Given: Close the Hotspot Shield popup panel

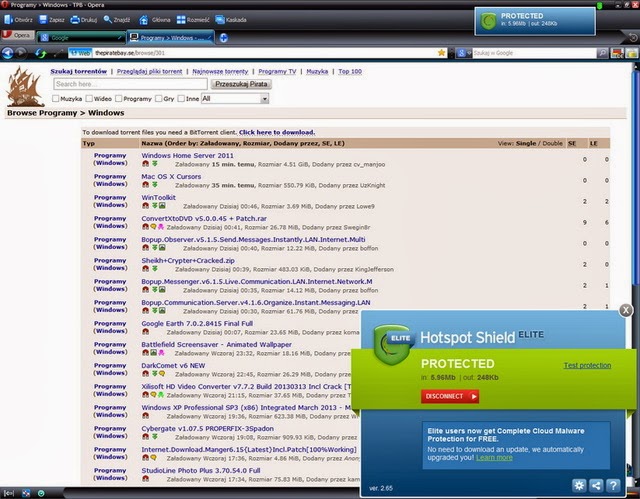Looking at the screenshot, I should tap(626, 310).
